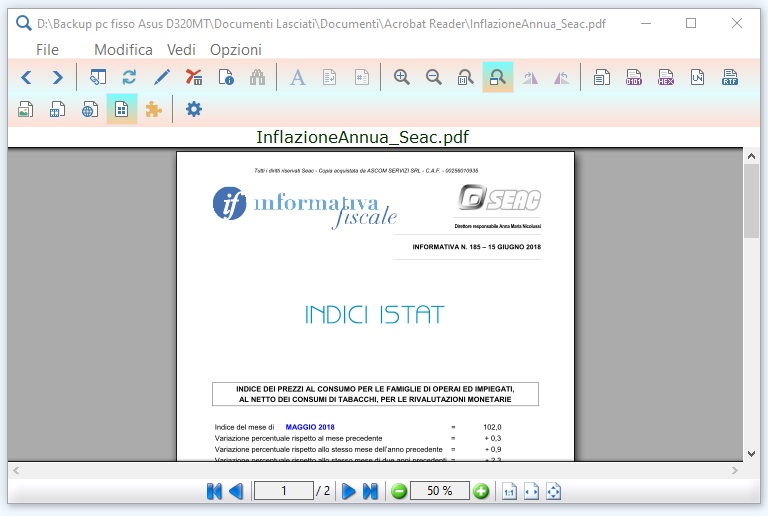This screenshot has height=516, width=768.
Task: Click the green minus zoom button
Action: point(399,491)
